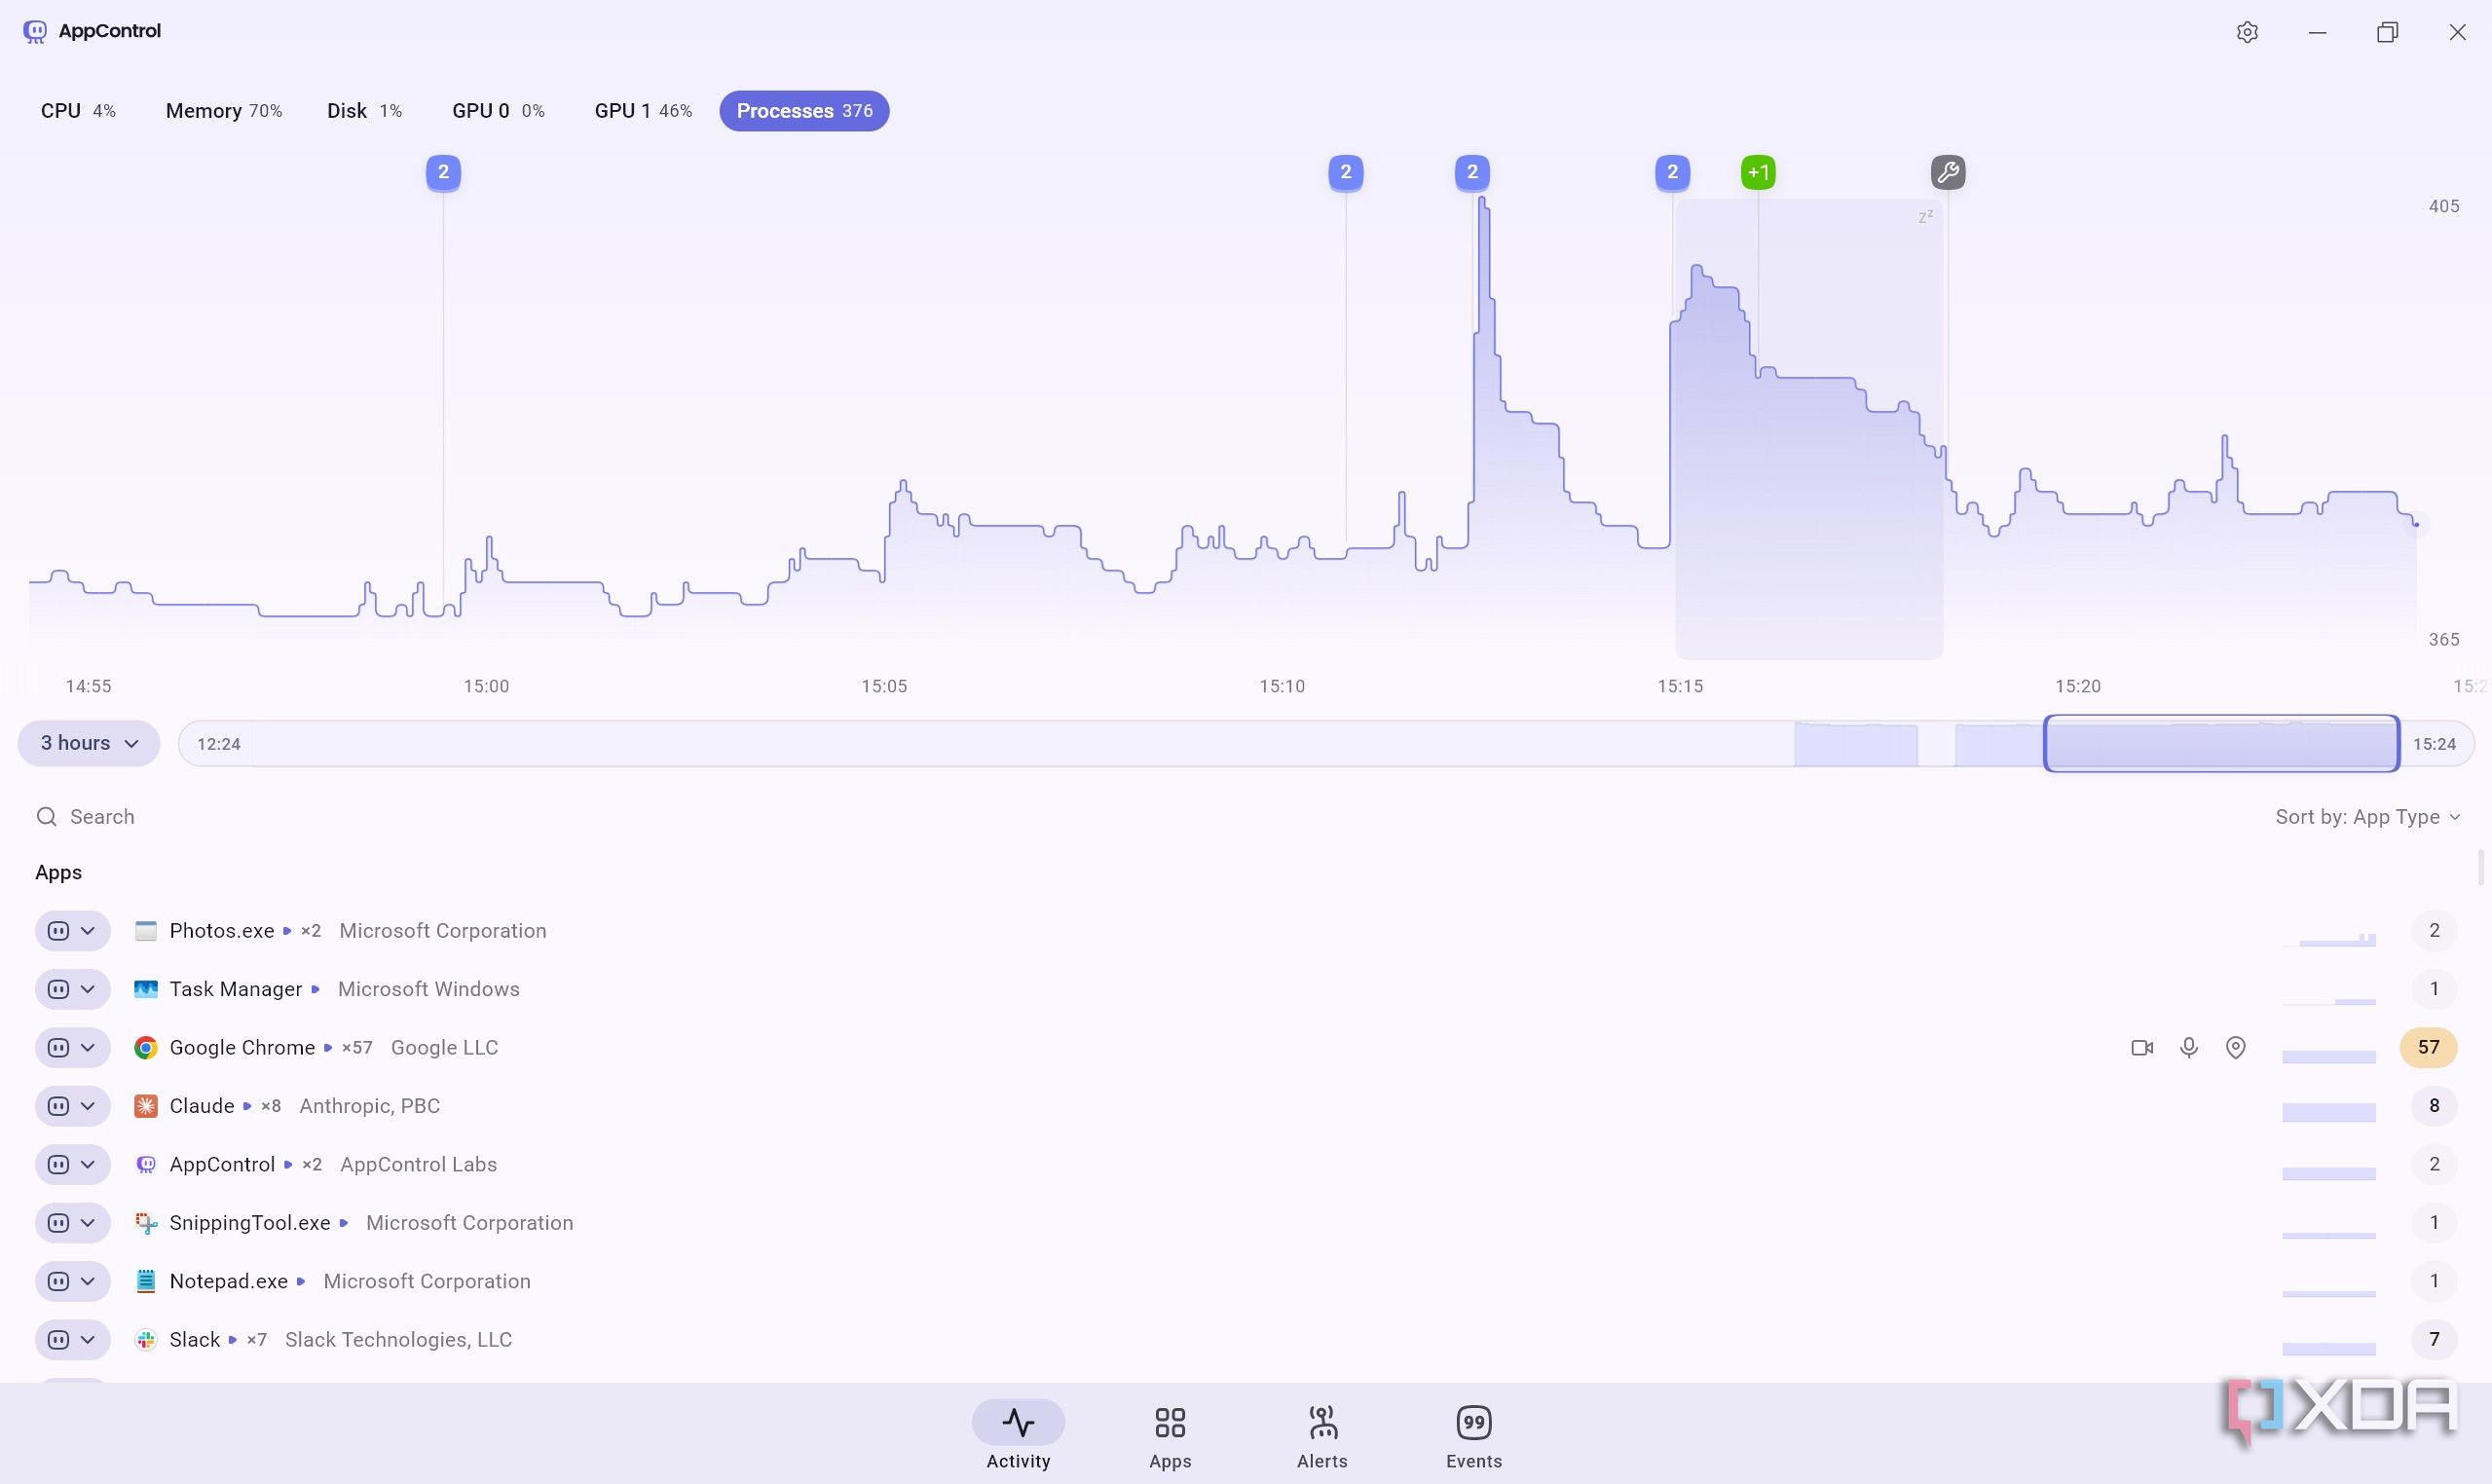Click the Notepad.exe app icon
This screenshot has width=2492, height=1484.
pyautogui.click(x=146, y=1281)
